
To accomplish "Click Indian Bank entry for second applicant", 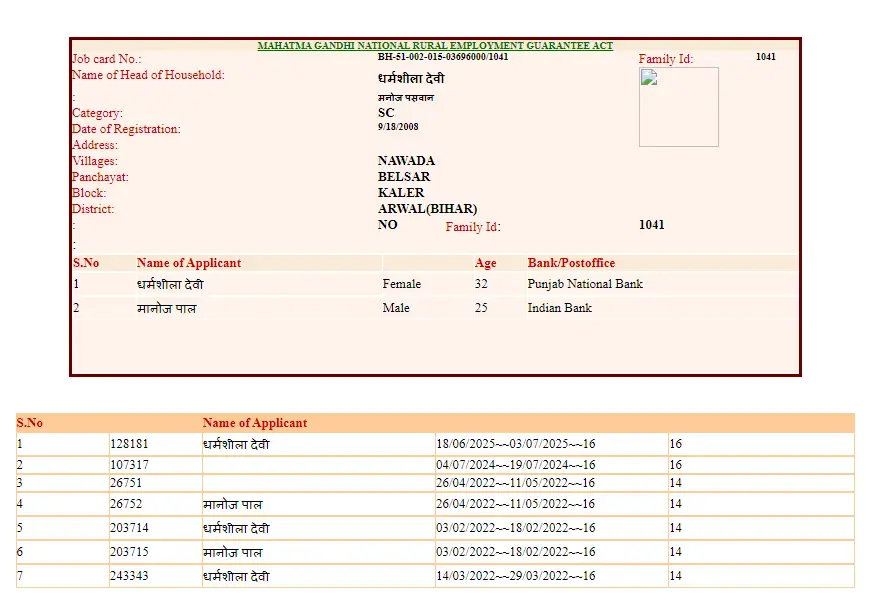I will coord(558,308).
